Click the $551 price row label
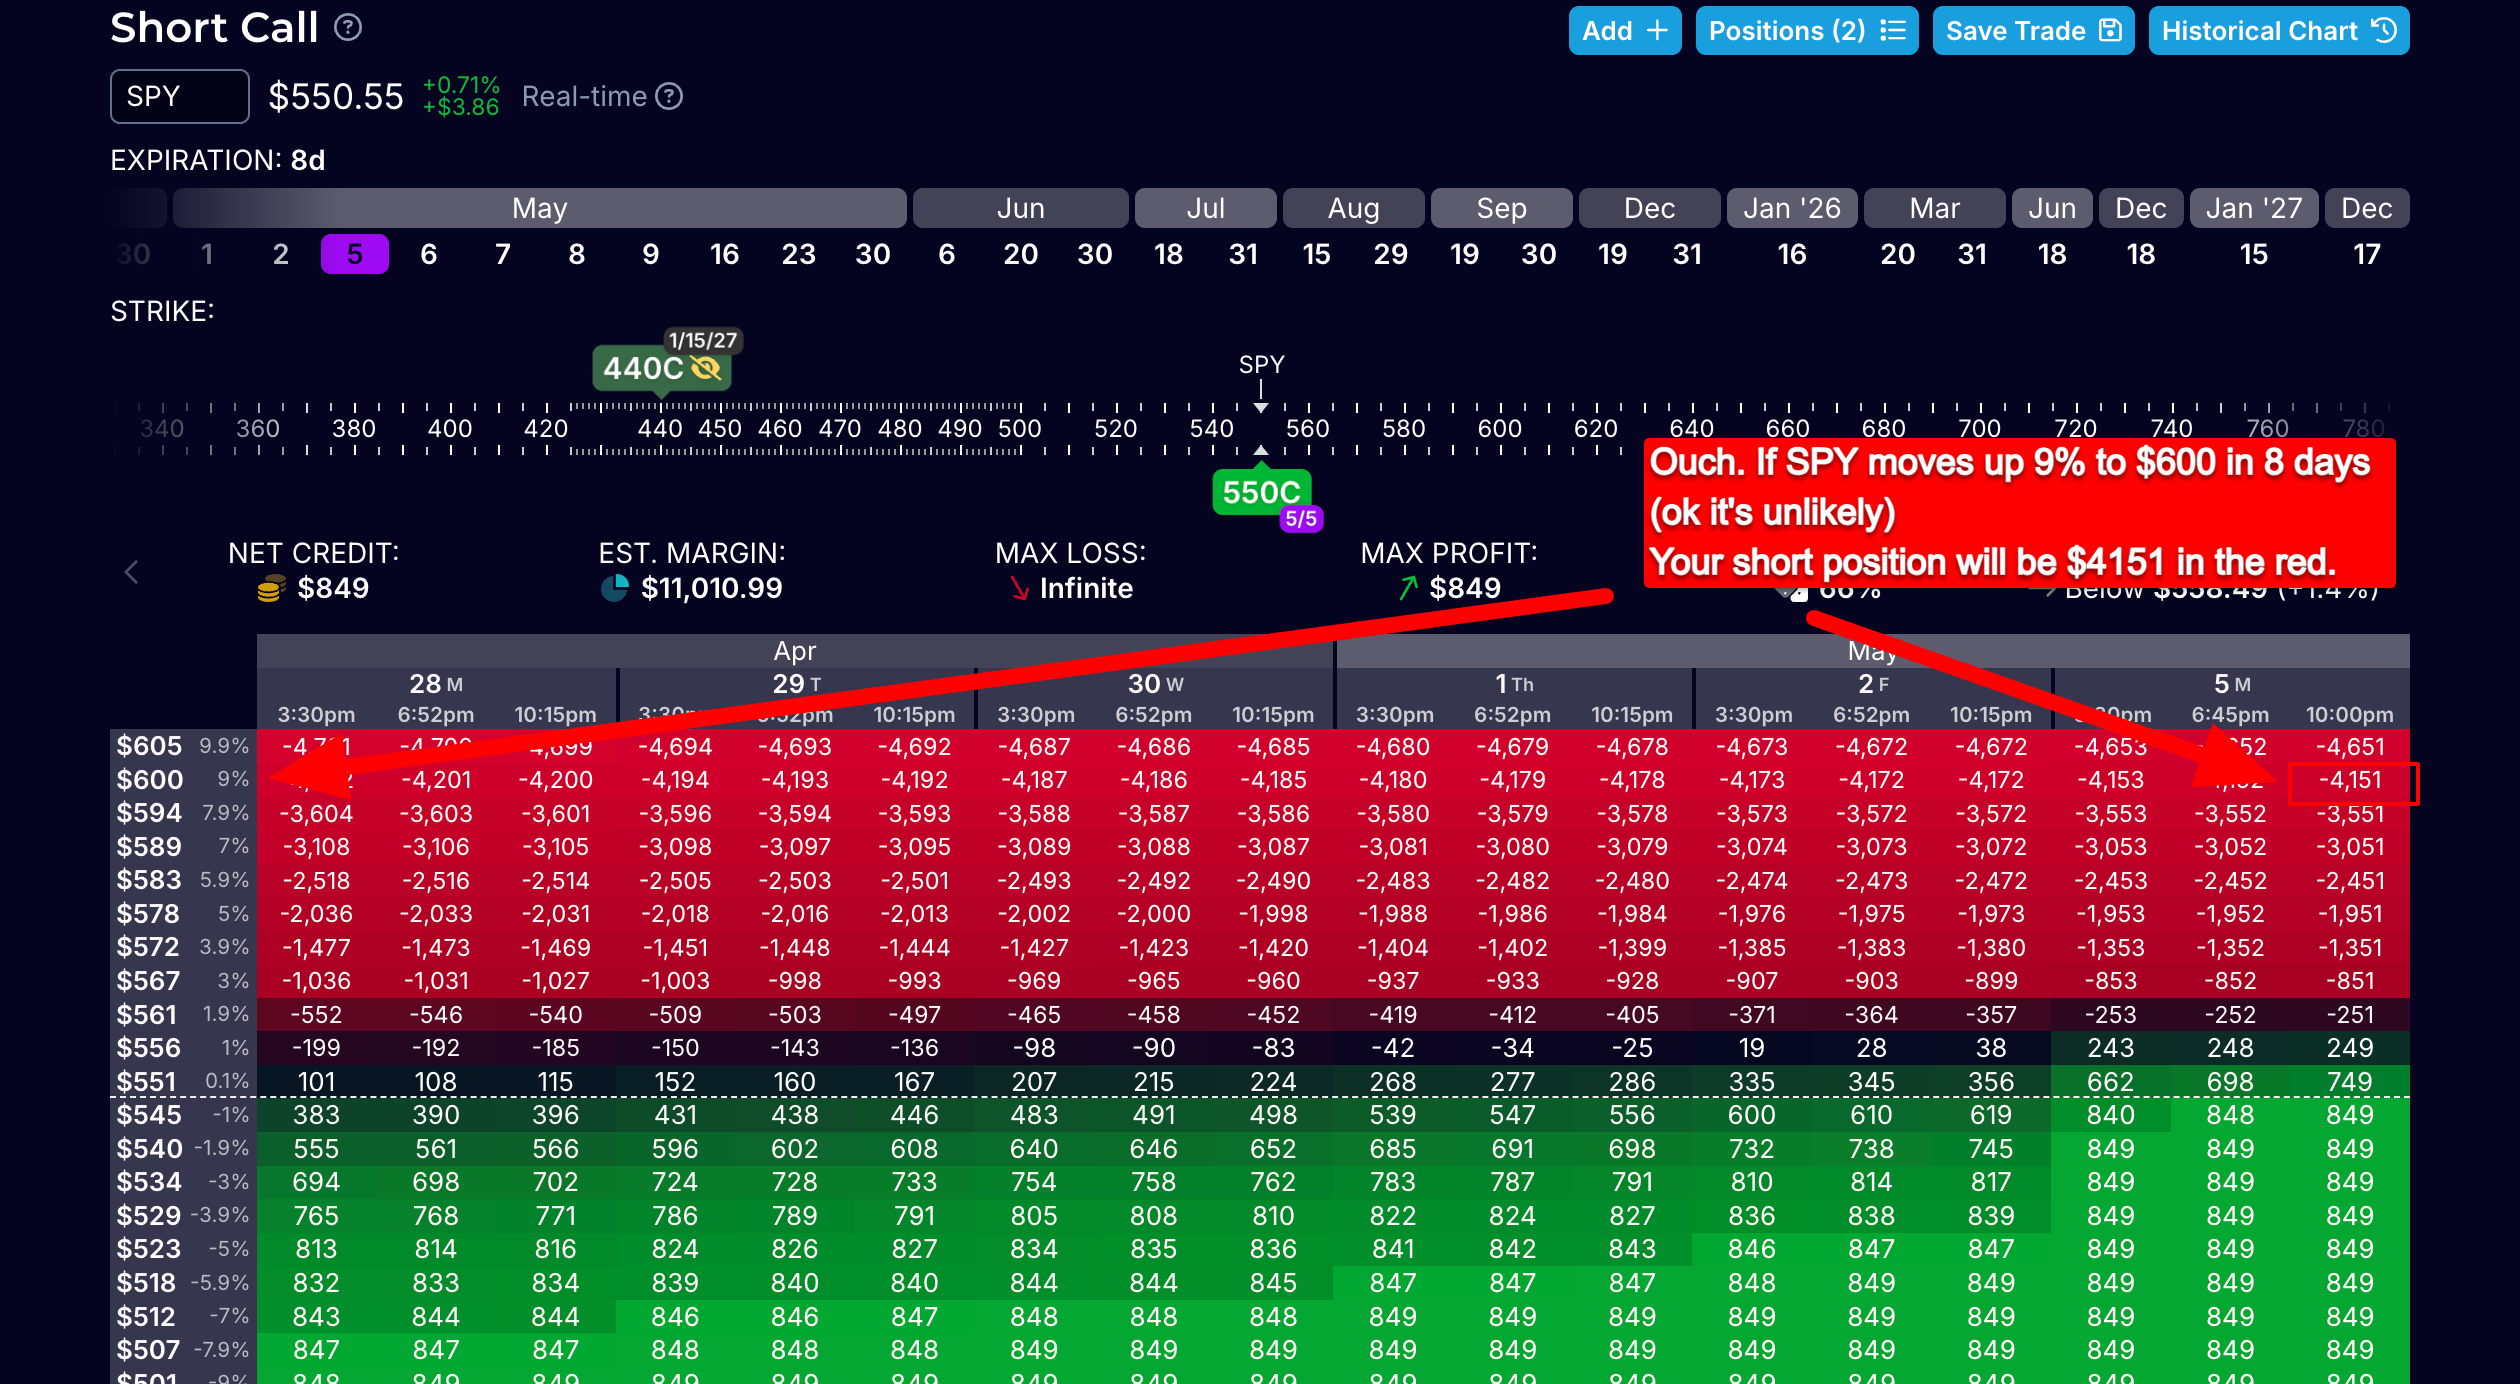Viewport: 2520px width, 1384px height. 147,1082
